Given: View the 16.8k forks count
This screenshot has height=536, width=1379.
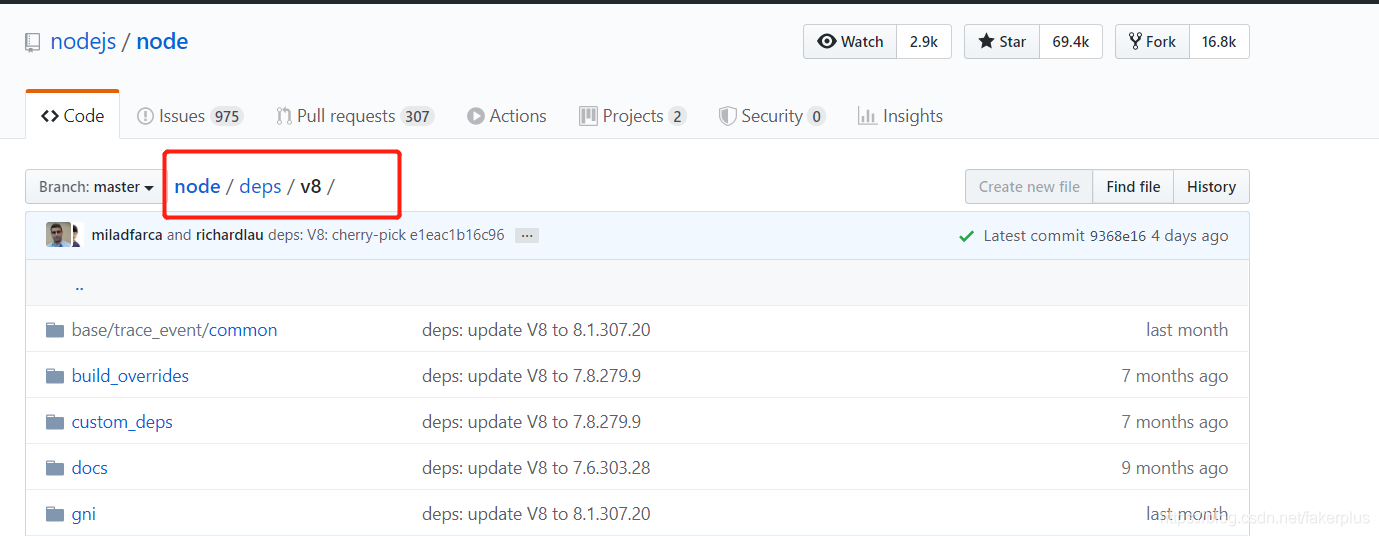Looking at the screenshot, I should [1219, 41].
